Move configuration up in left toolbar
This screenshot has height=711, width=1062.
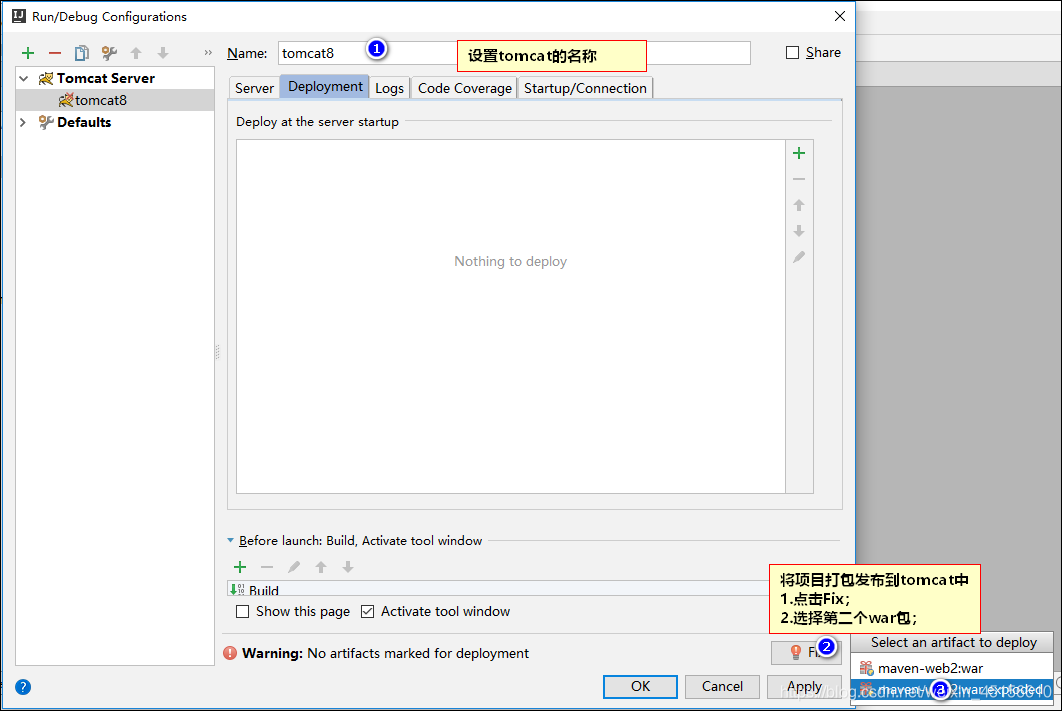click(x=136, y=53)
